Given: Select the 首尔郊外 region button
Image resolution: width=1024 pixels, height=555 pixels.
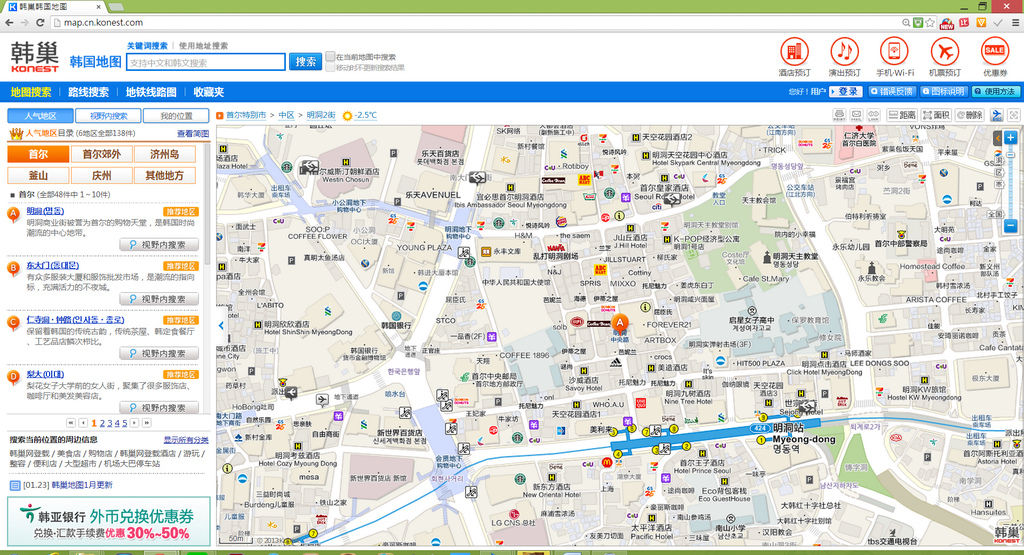Looking at the screenshot, I should [101, 154].
